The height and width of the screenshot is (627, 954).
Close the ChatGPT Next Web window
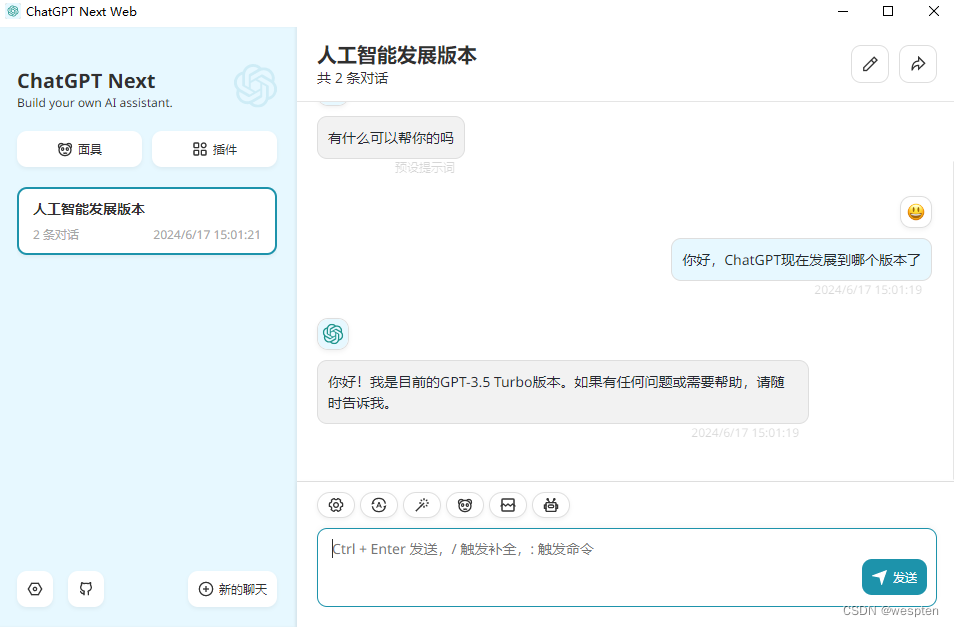934,11
